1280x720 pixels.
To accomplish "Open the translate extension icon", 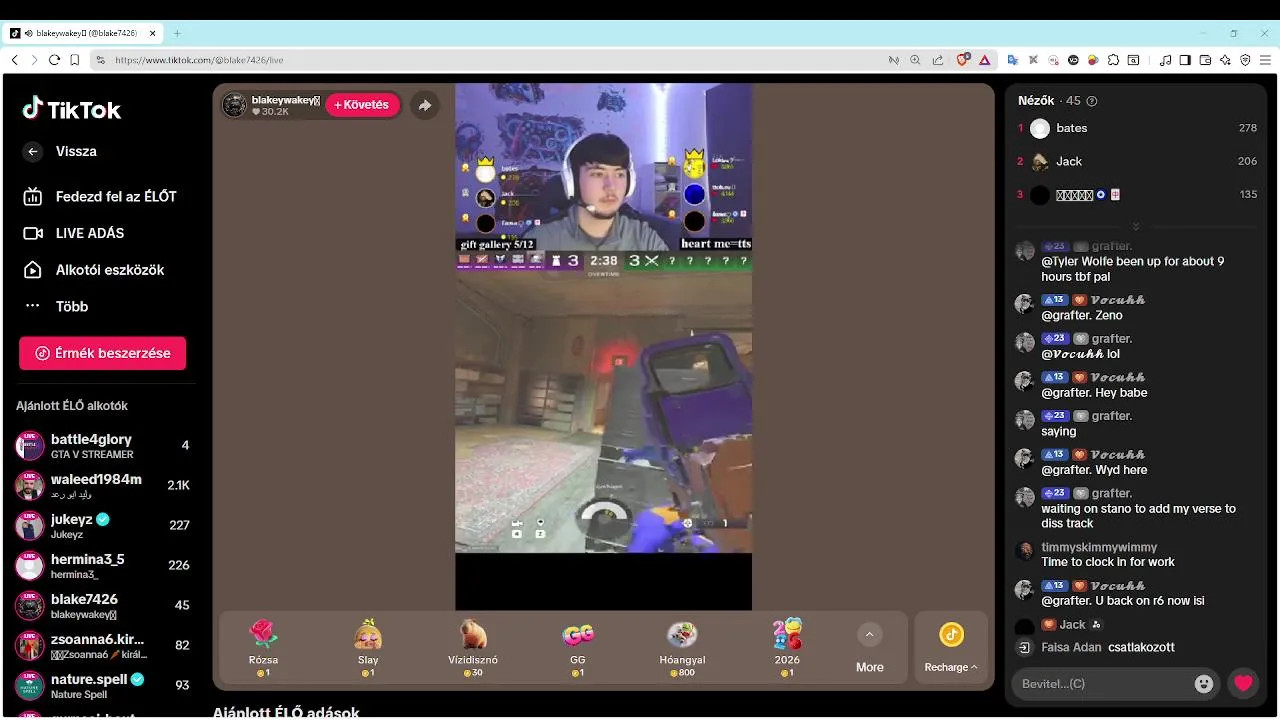I will pyautogui.click(x=1012, y=60).
